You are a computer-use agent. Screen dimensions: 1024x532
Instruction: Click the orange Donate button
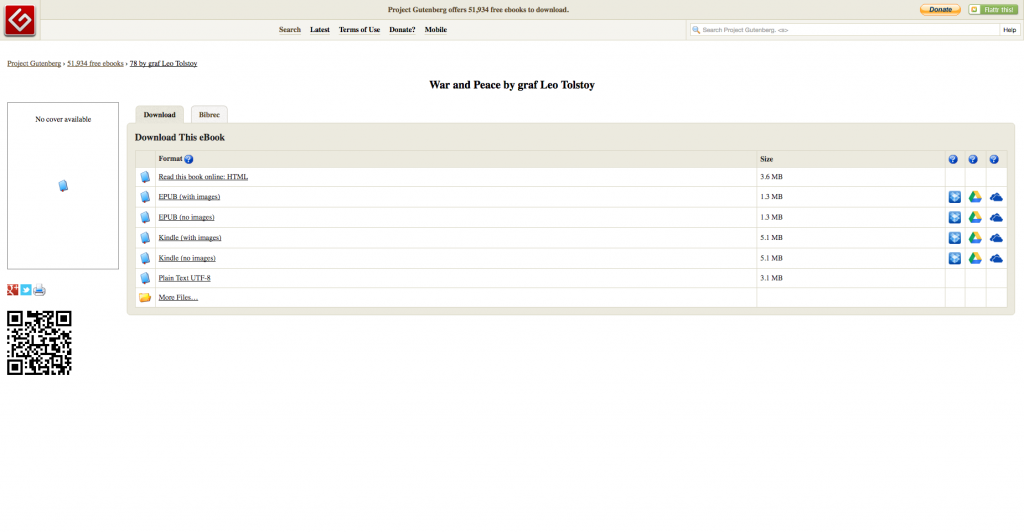[x=940, y=10]
